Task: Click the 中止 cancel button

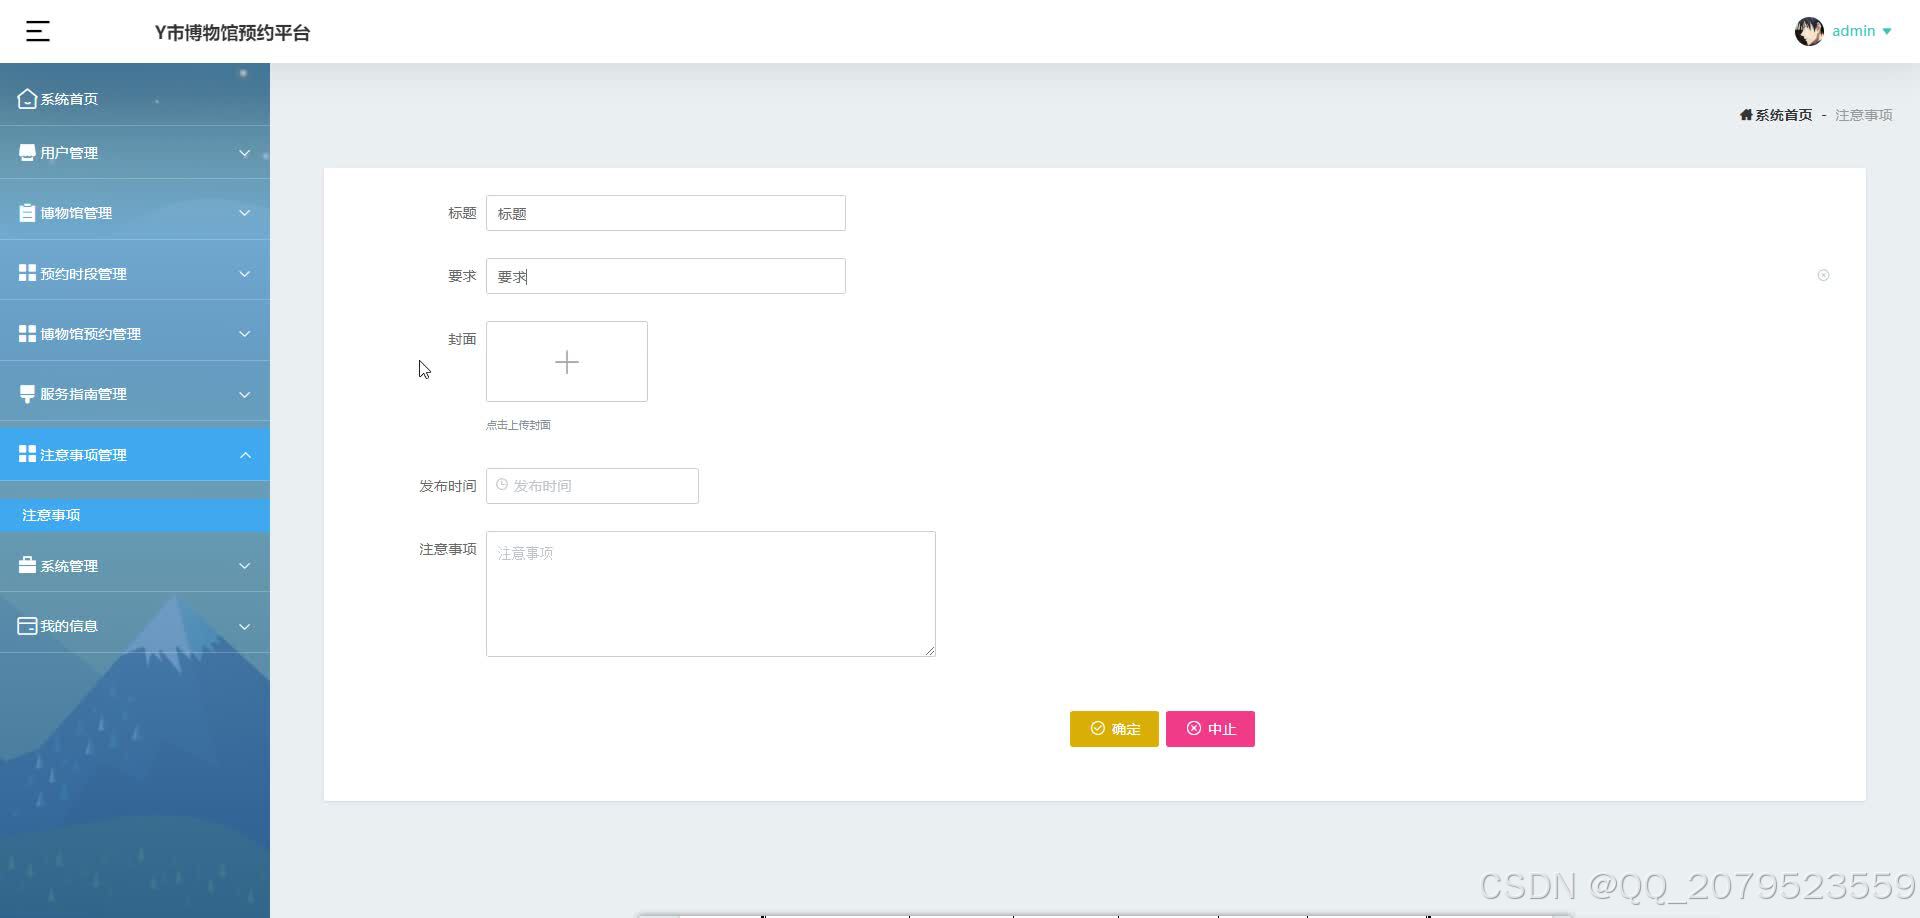Action: coord(1210,729)
